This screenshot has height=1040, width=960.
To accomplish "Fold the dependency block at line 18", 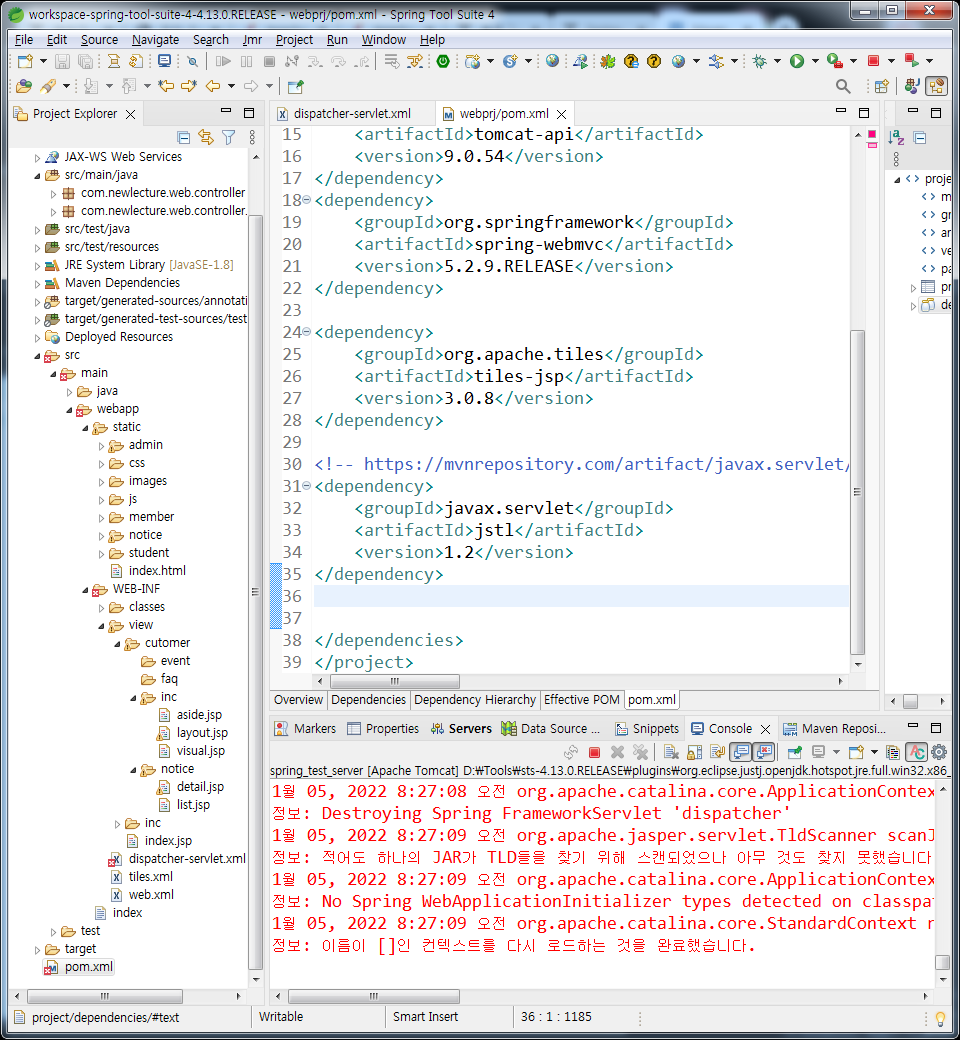I will 307,199.
